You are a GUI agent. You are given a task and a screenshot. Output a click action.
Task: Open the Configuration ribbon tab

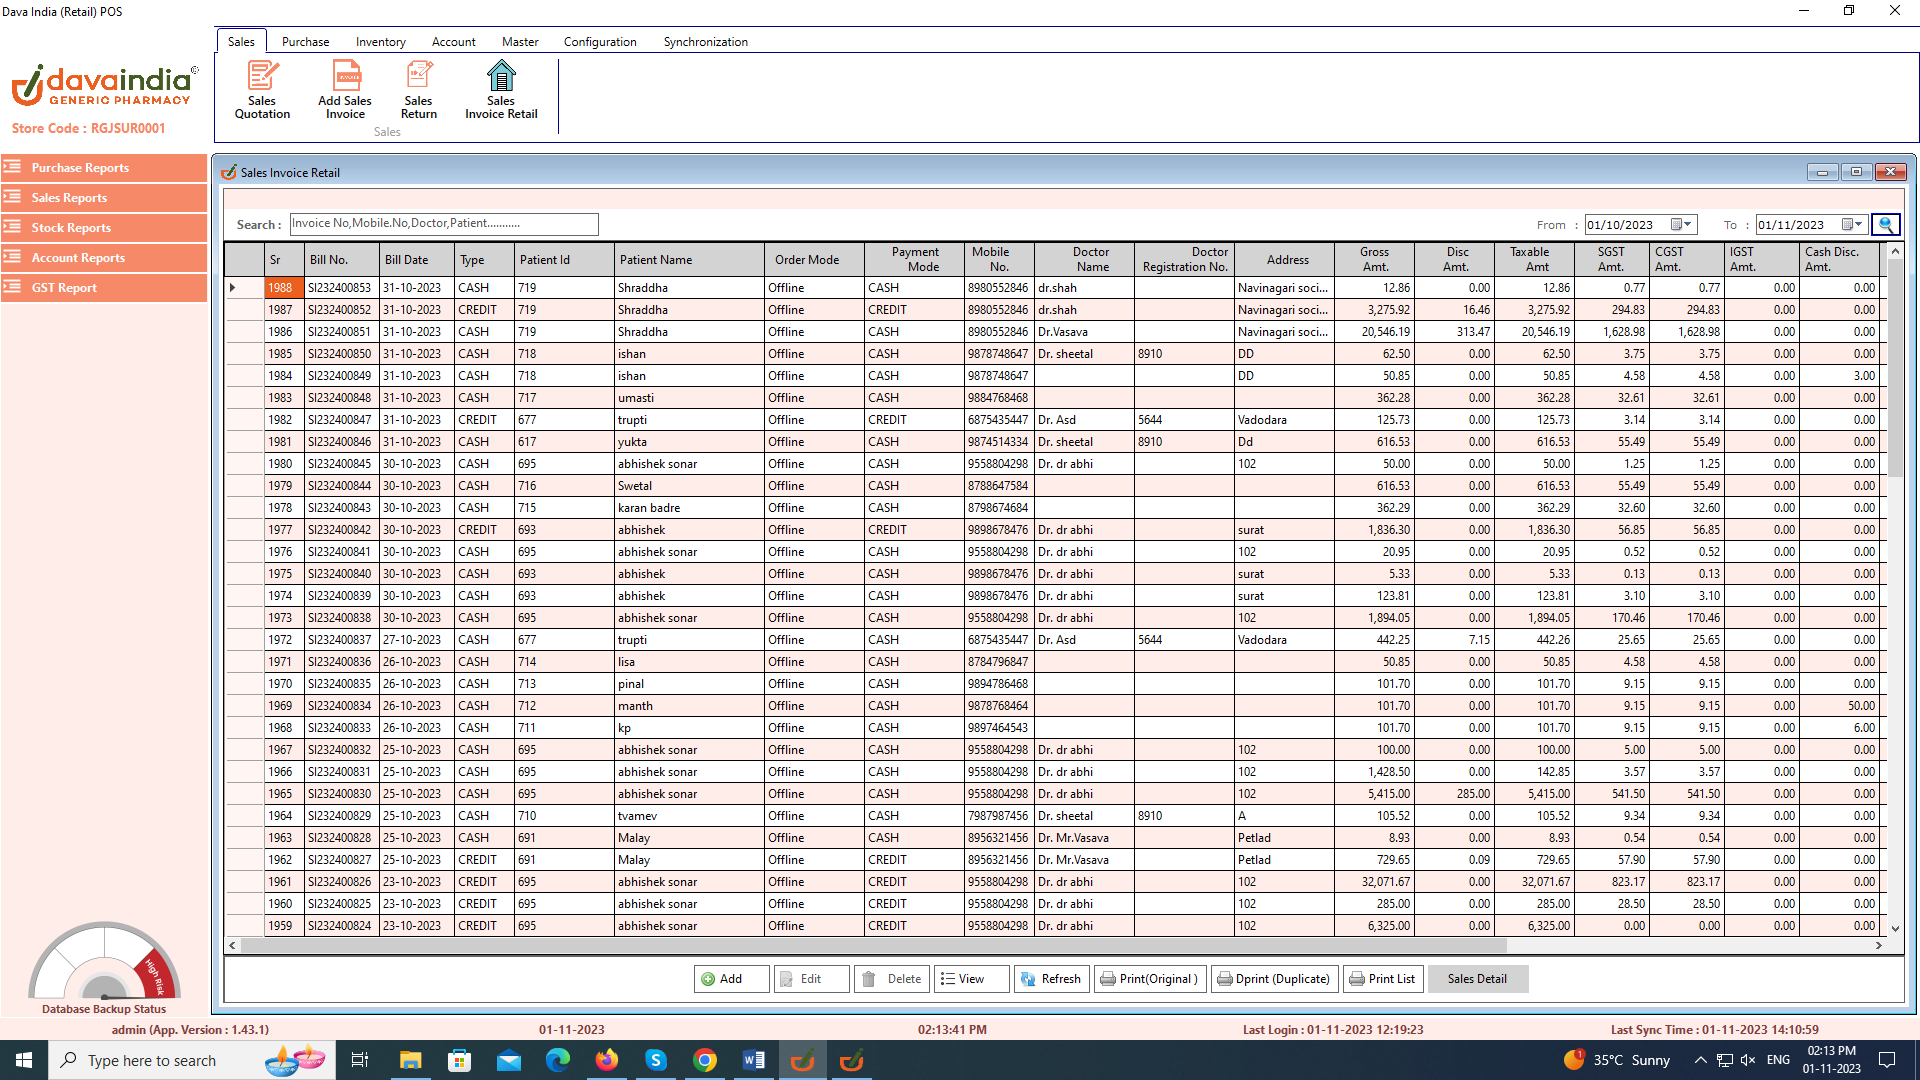pyautogui.click(x=600, y=42)
